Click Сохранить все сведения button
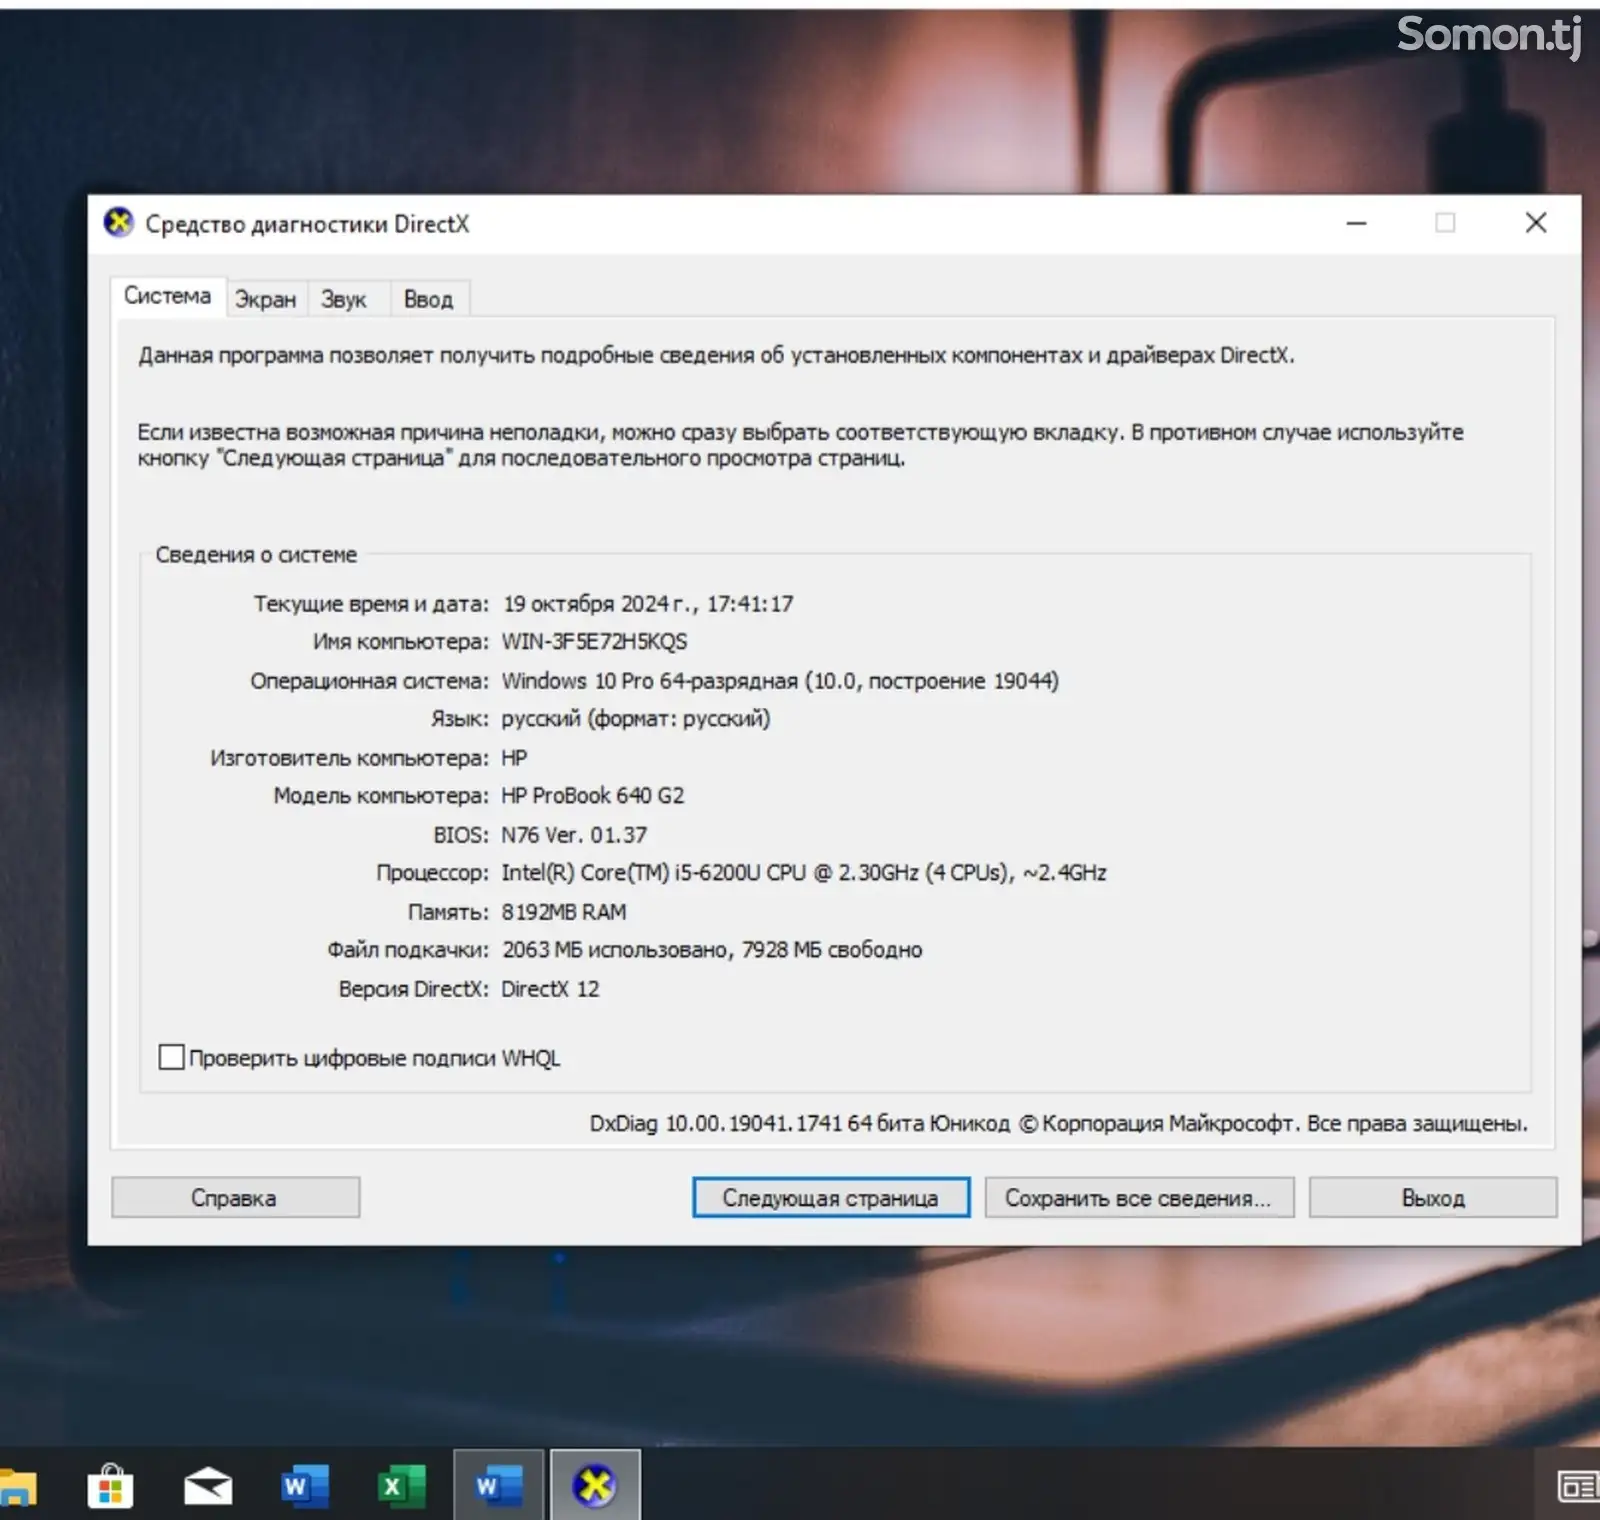 (1139, 1197)
